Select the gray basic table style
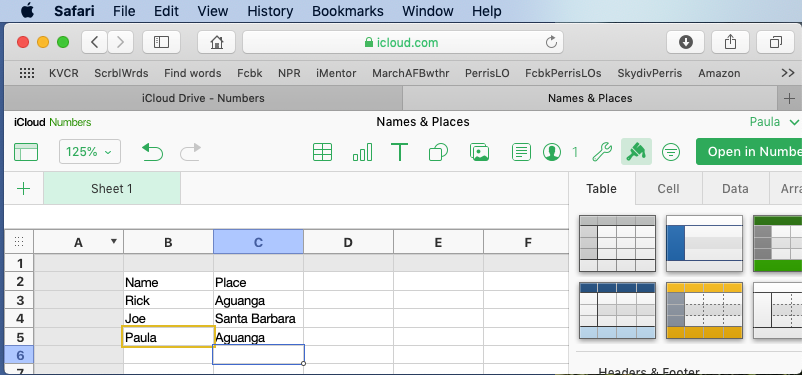The width and height of the screenshot is (802, 375). pos(617,244)
